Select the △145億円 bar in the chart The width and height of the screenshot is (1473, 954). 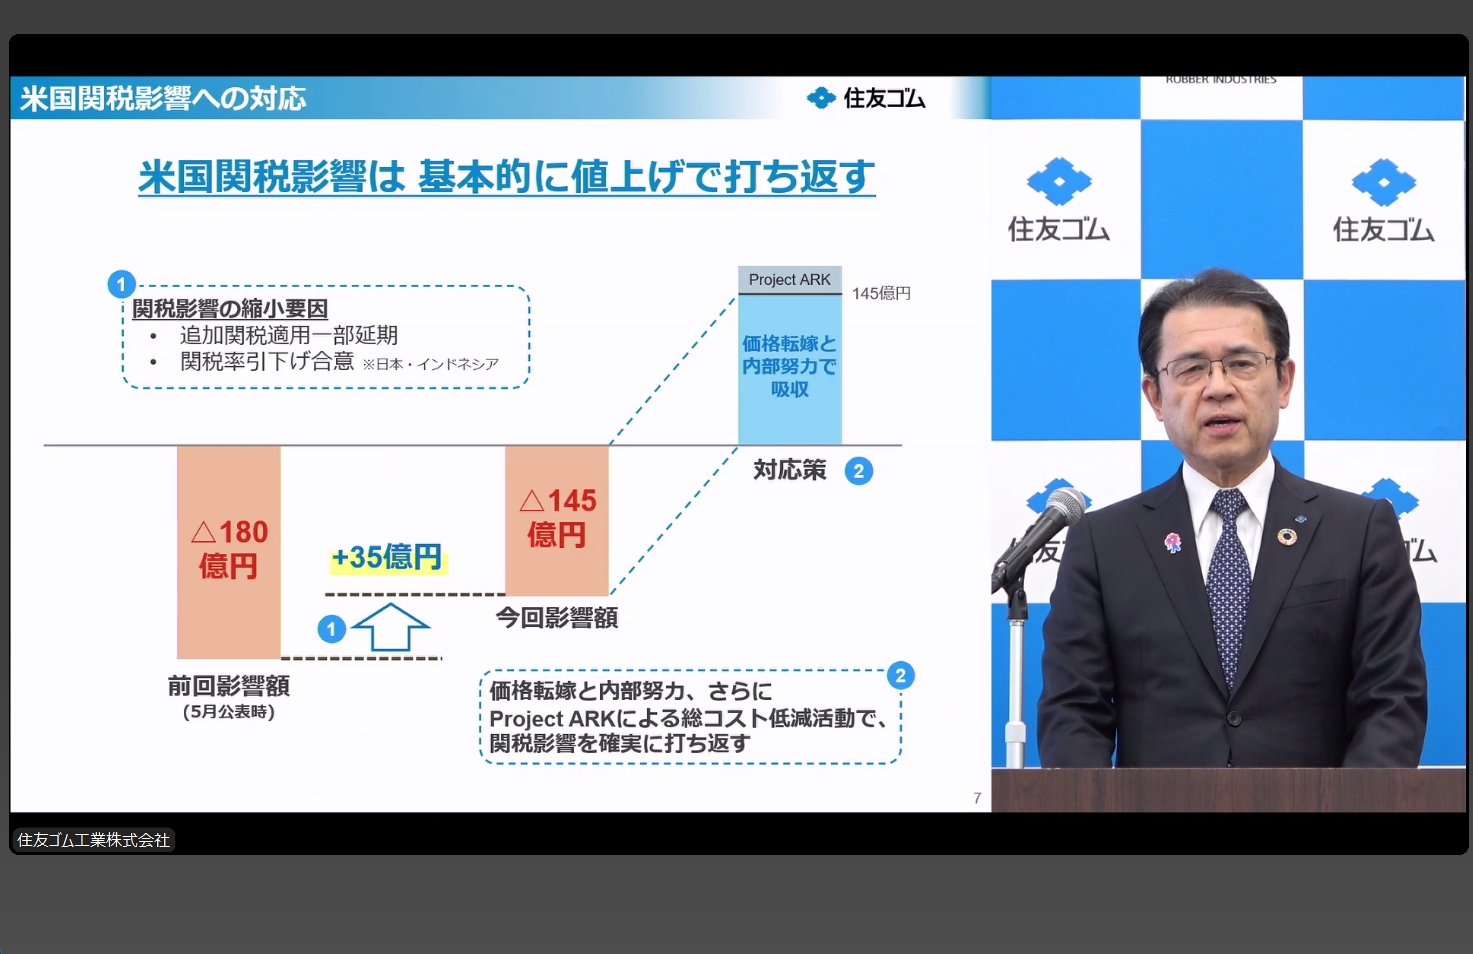pyautogui.click(x=557, y=520)
